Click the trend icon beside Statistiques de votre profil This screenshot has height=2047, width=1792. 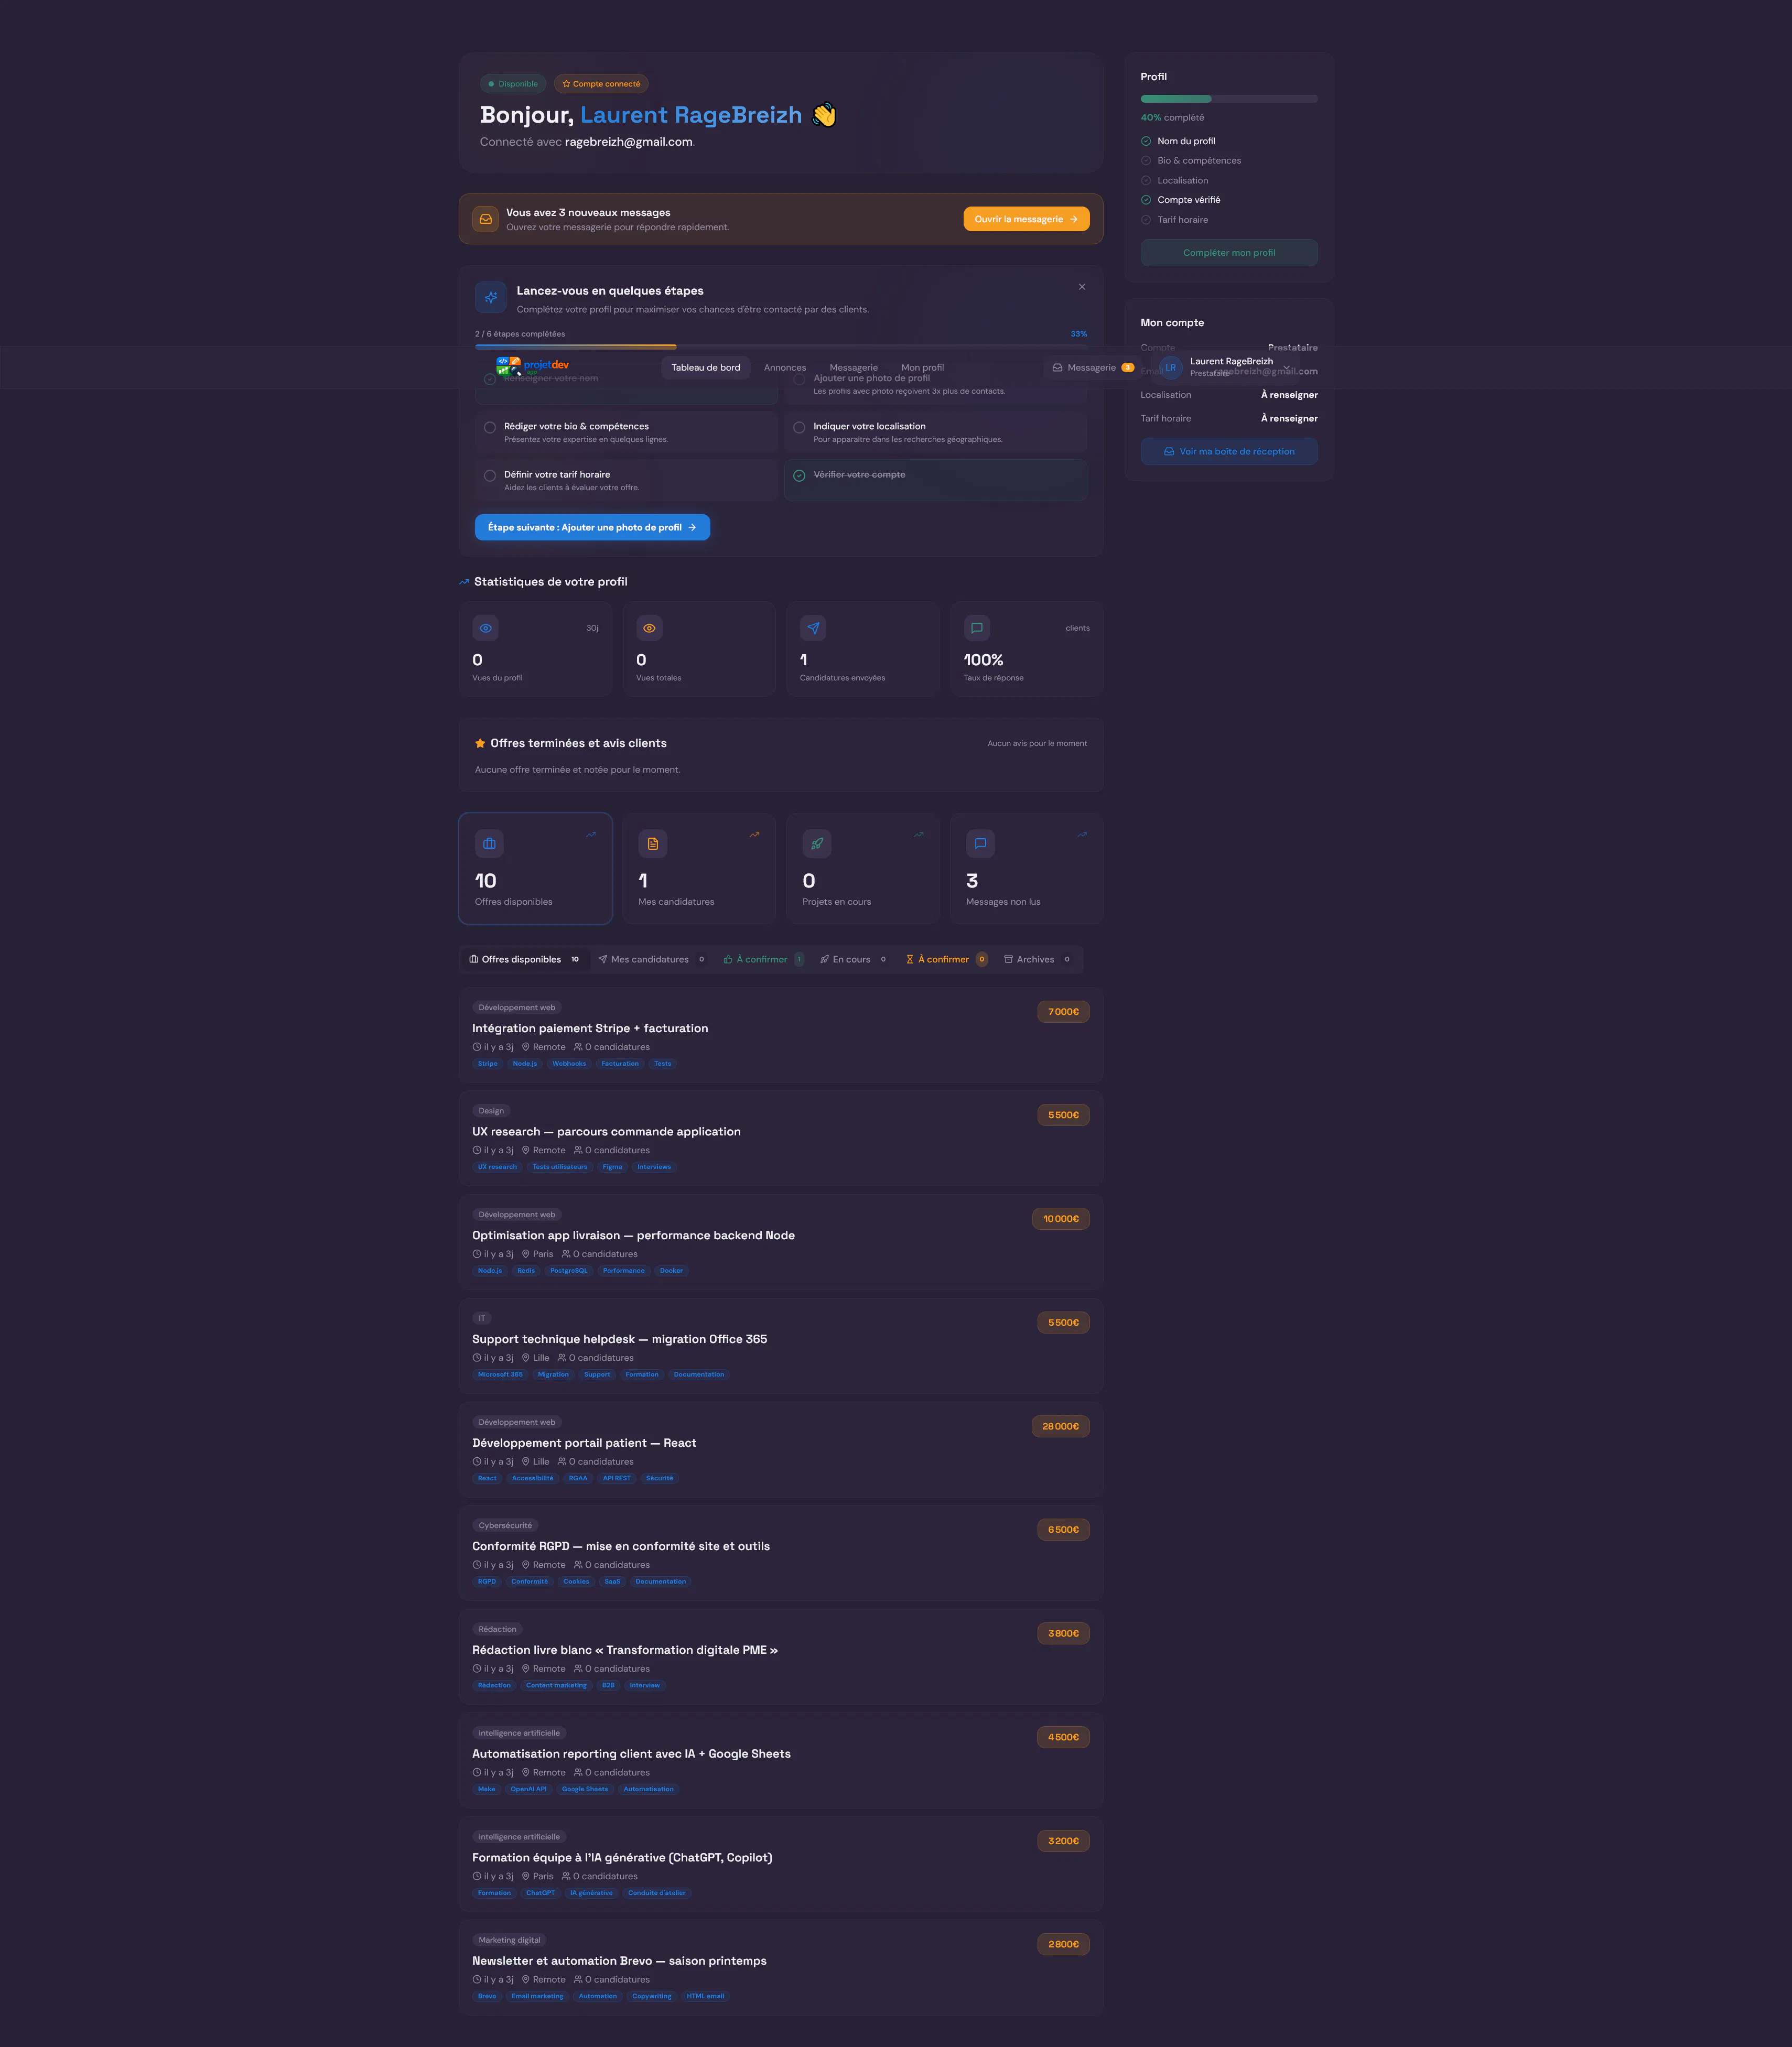[464, 582]
